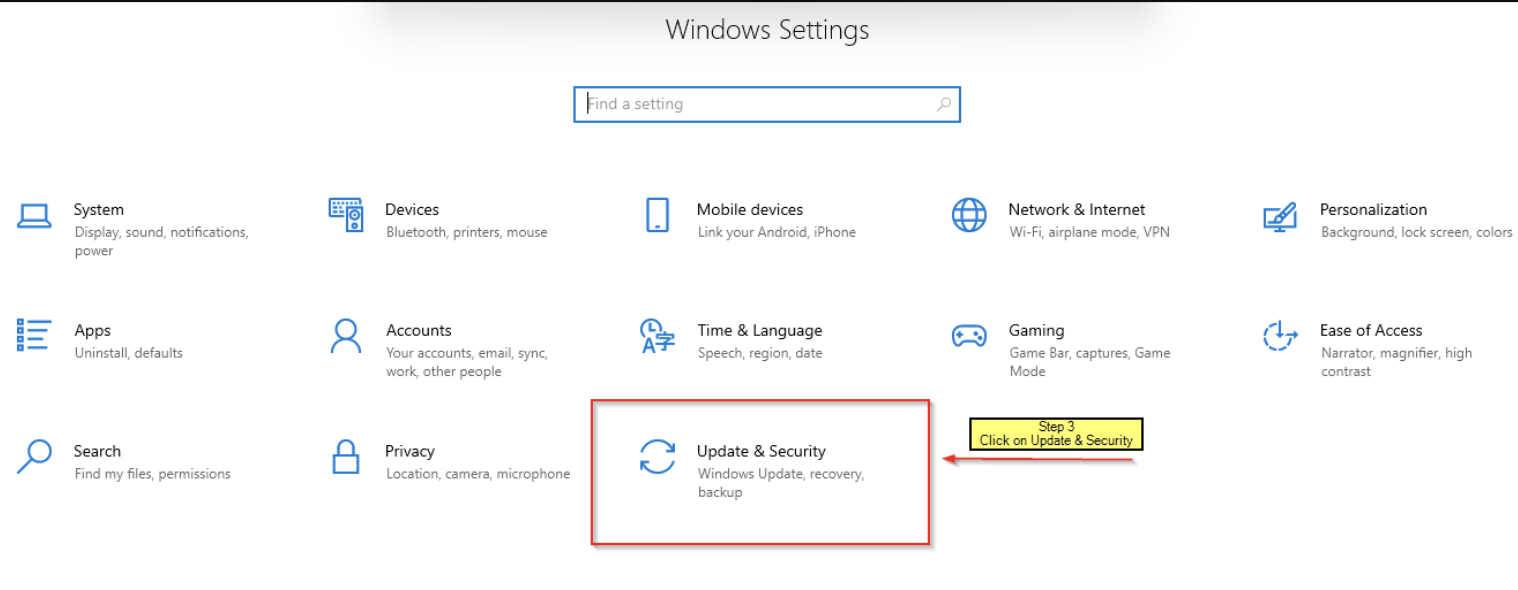Open Gaming via the game controller icon
This screenshot has height=590, width=1518.
(968, 336)
